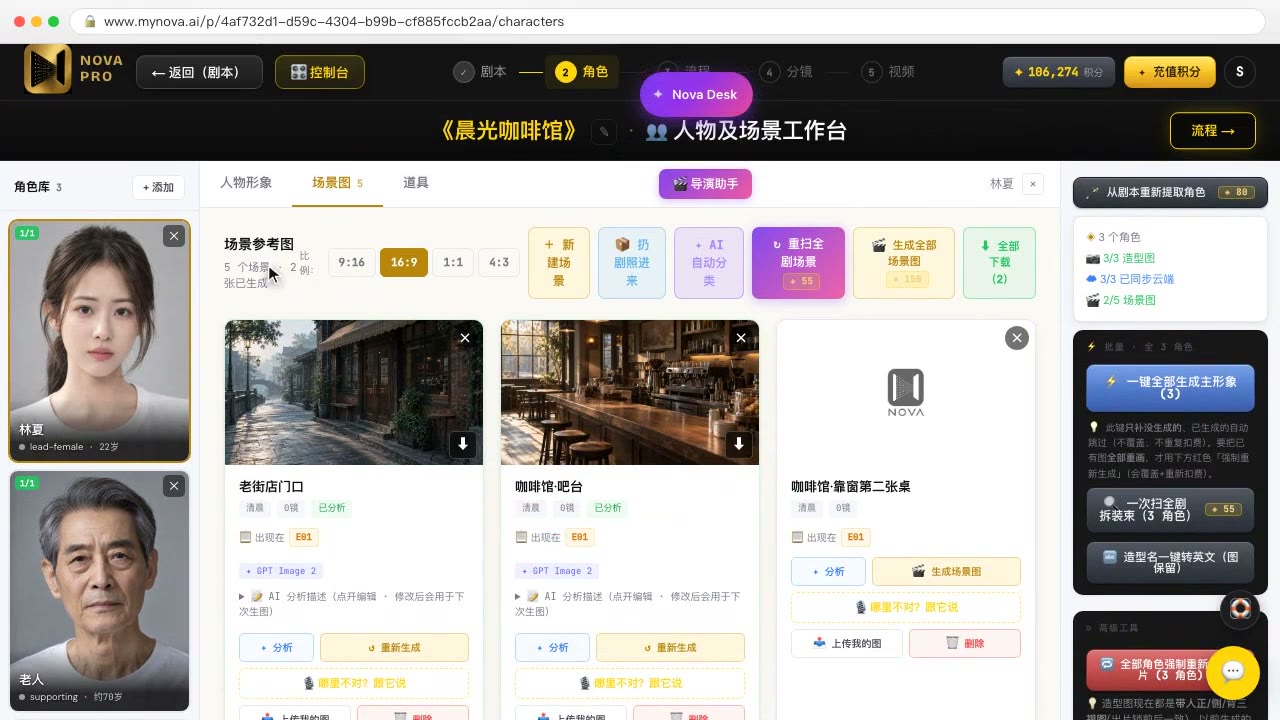Image resolution: width=1280 pixels, height=720 pixels.
Task: Click the pencil edit icon beside 《晨光咖啡馆》
Action: (x=603, y=131)
